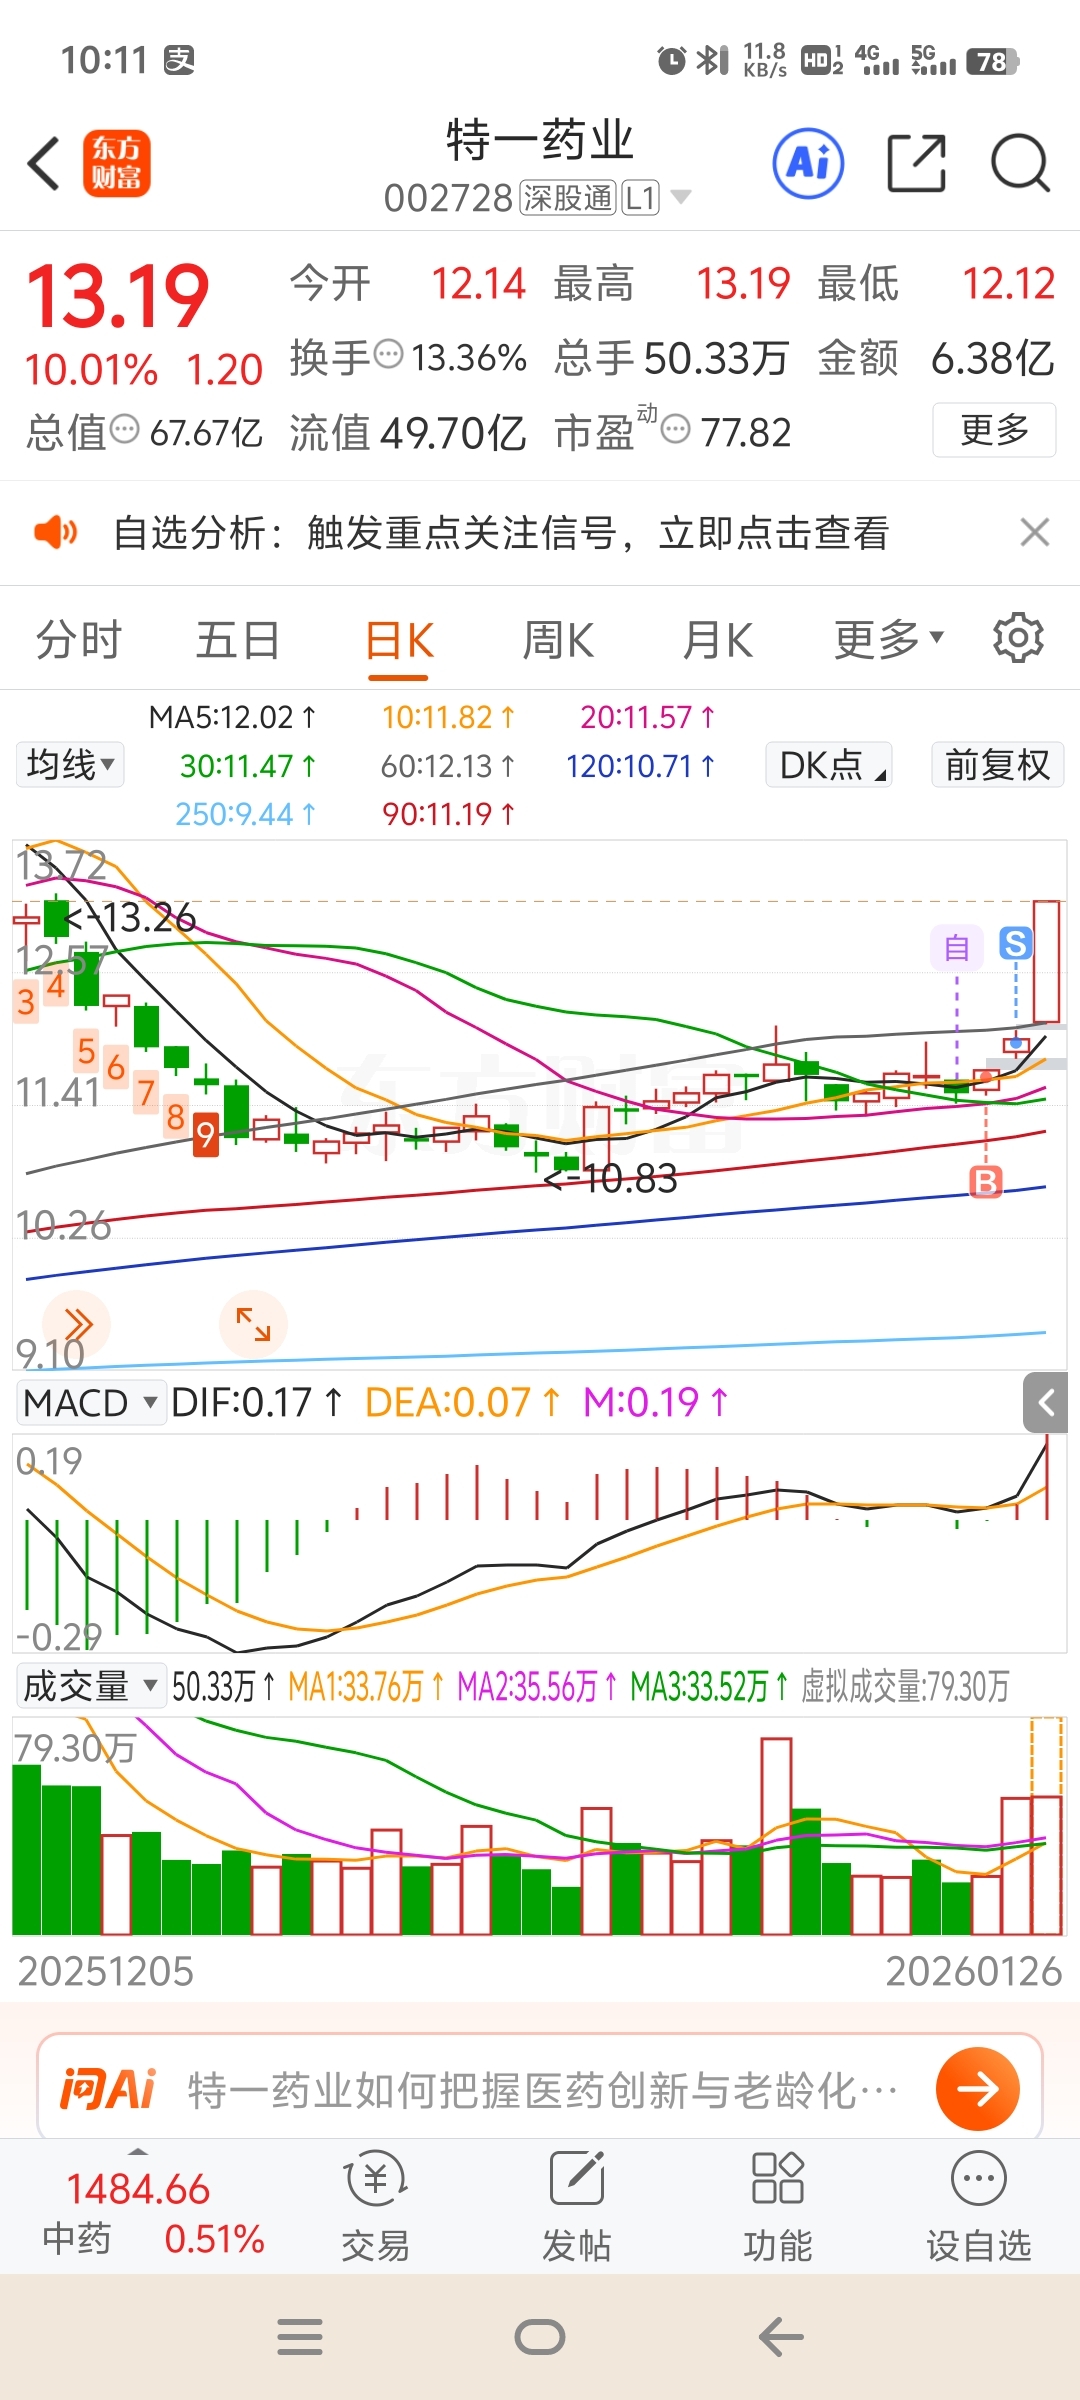1080x2400 pixels.
Task: Open the 东方财富 logo home icon
Action: 116,163
